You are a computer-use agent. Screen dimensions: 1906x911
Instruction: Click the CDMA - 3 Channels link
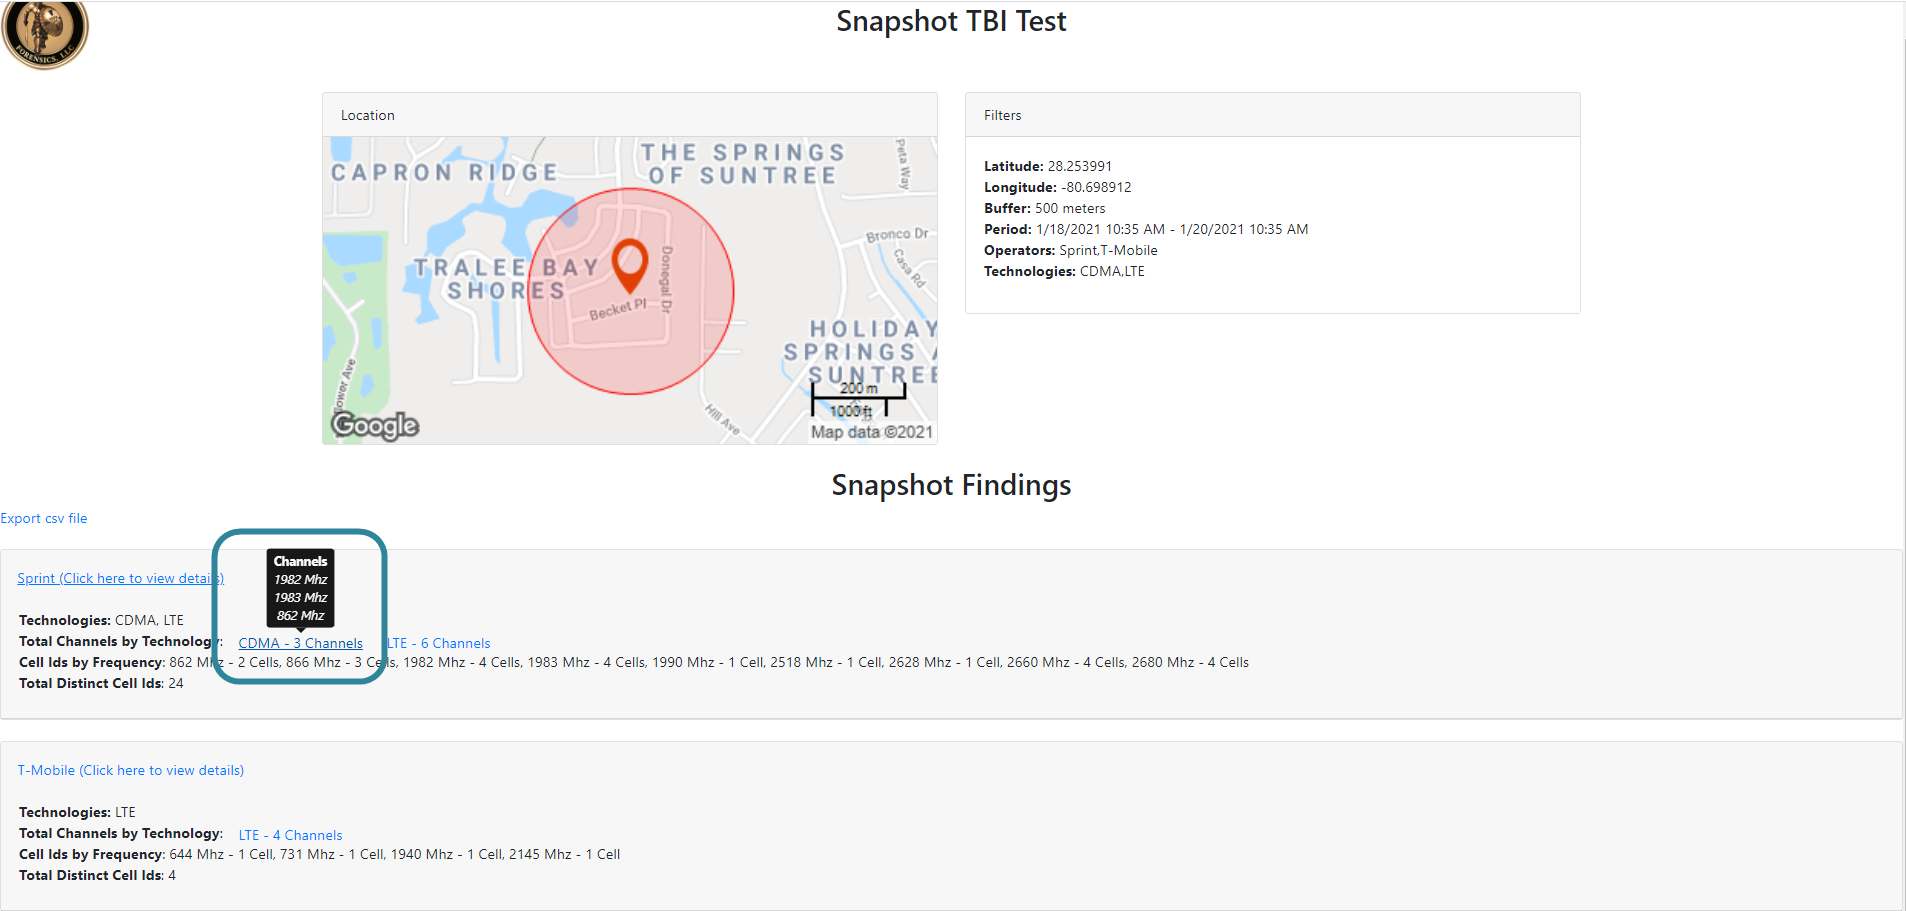pyautogui.click(x=300, y=643)
